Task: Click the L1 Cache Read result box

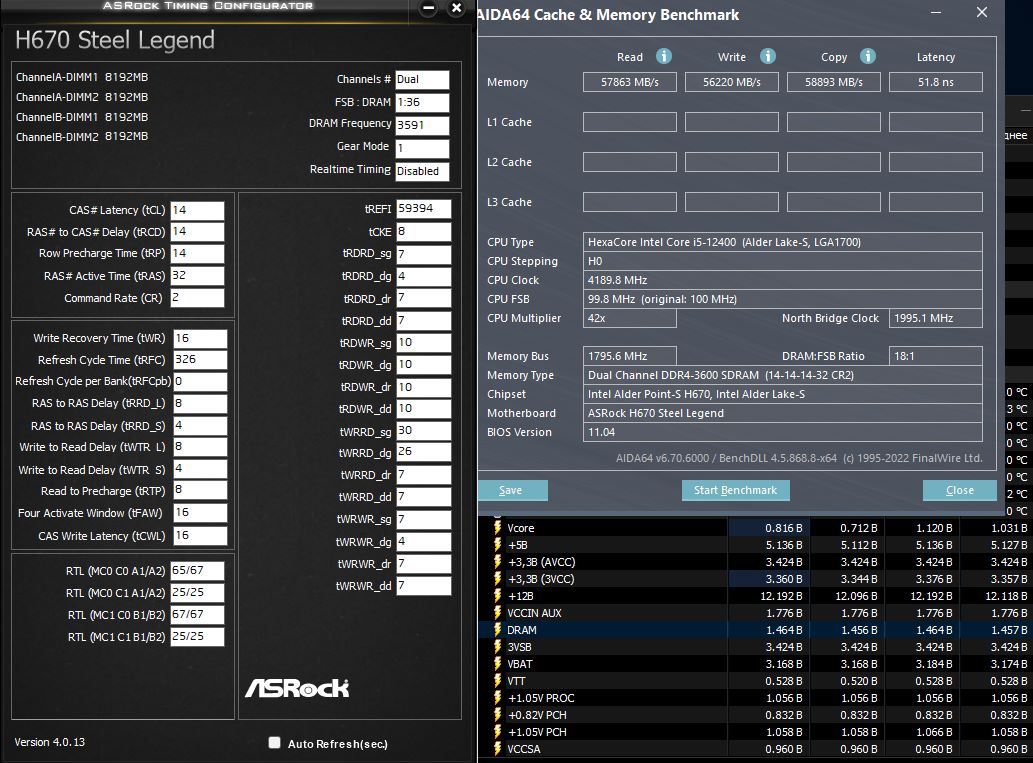Action: pos(630,122)
